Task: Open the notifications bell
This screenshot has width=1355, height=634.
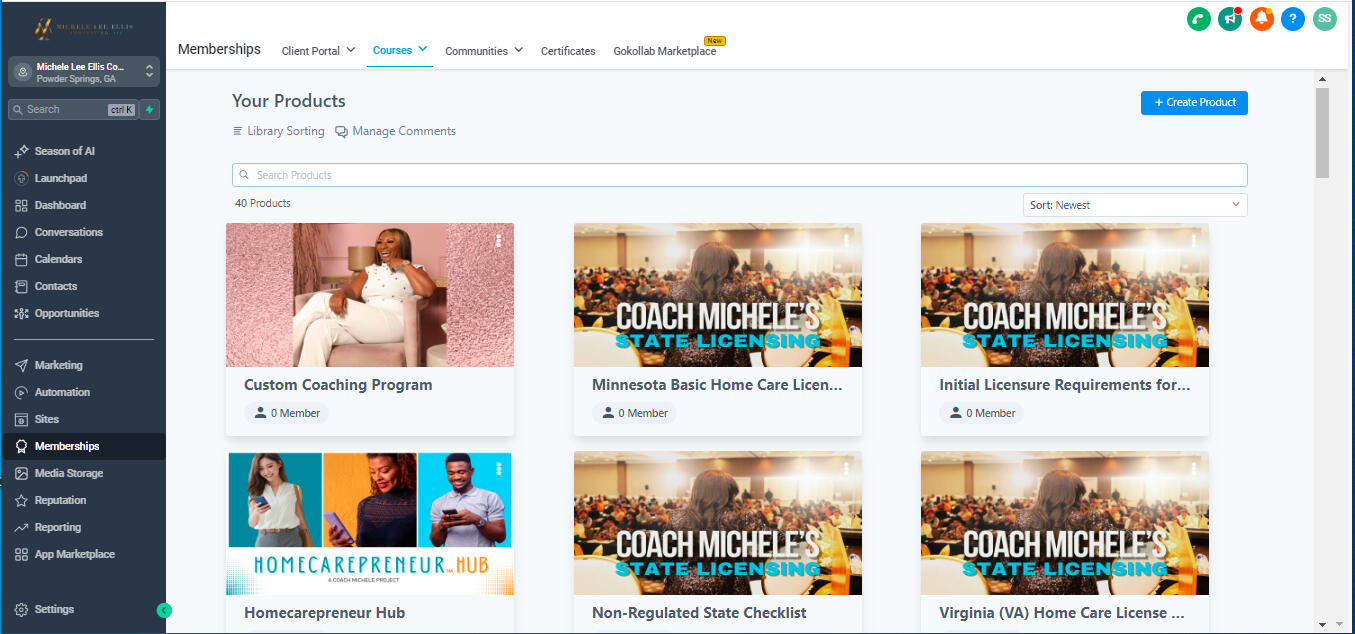Action: 1261,18
